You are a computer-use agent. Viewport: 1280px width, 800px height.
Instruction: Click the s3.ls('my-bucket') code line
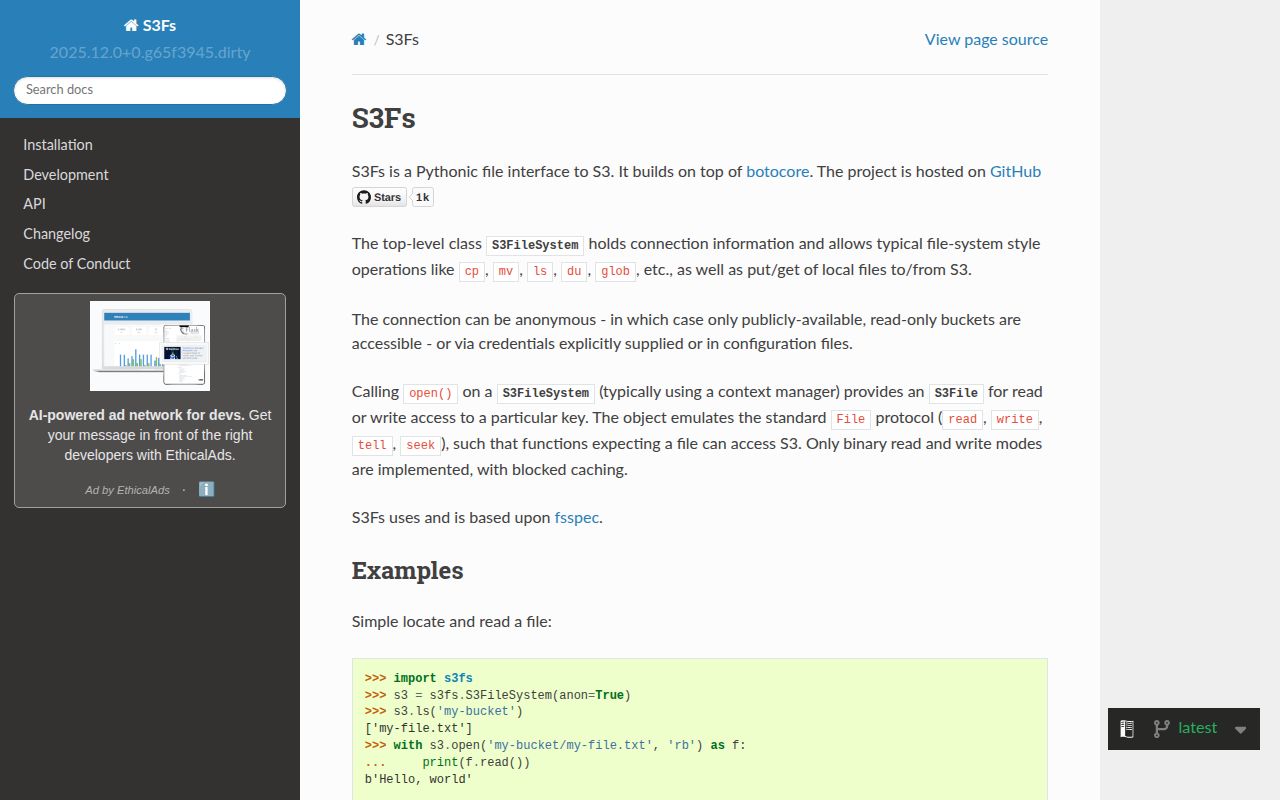(x=444, y=712)
